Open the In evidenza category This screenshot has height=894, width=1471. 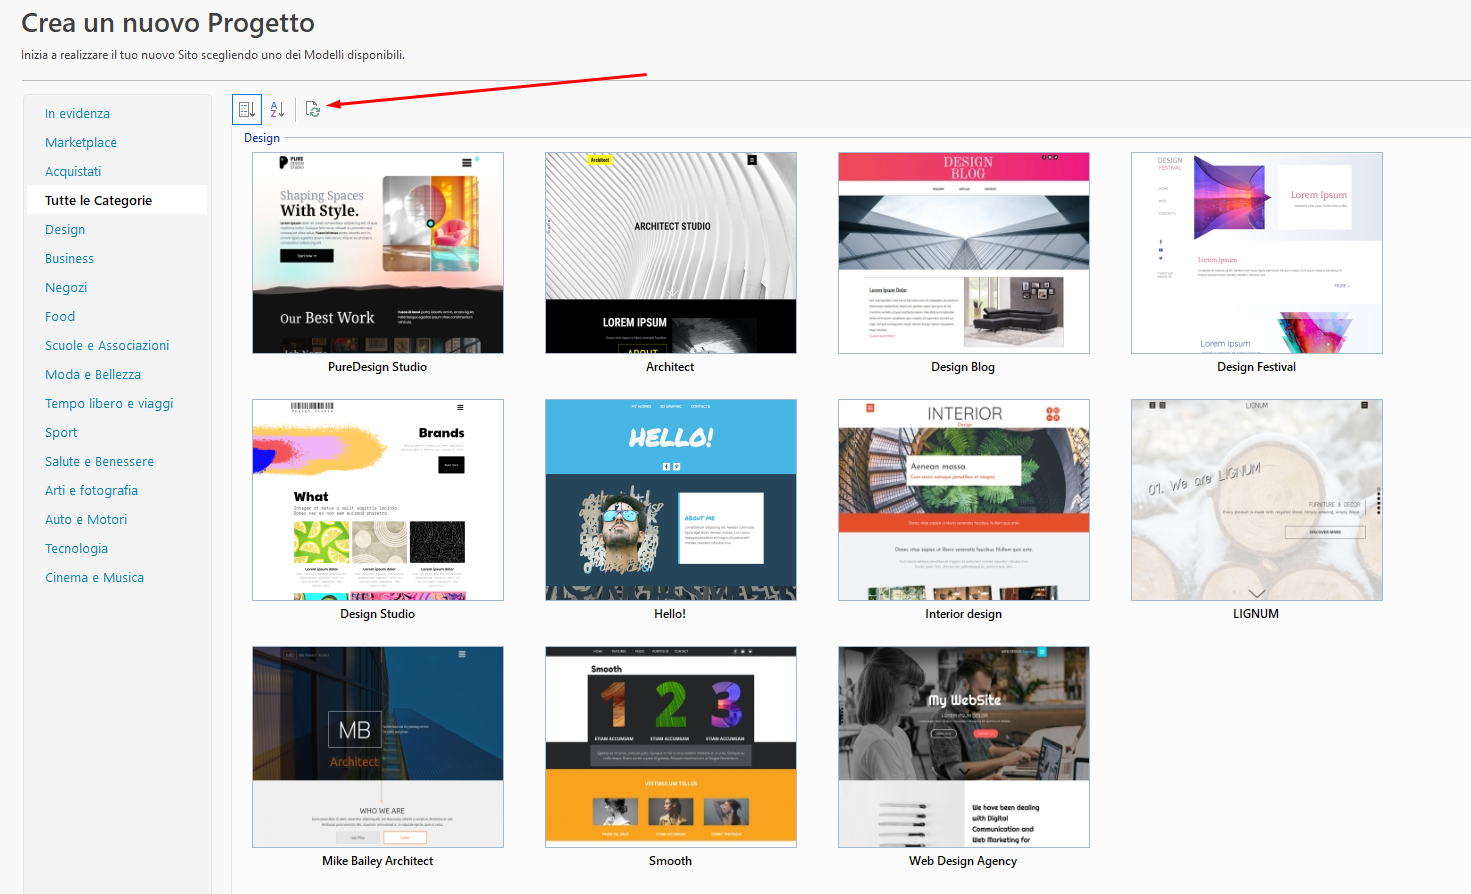point(77,114)
